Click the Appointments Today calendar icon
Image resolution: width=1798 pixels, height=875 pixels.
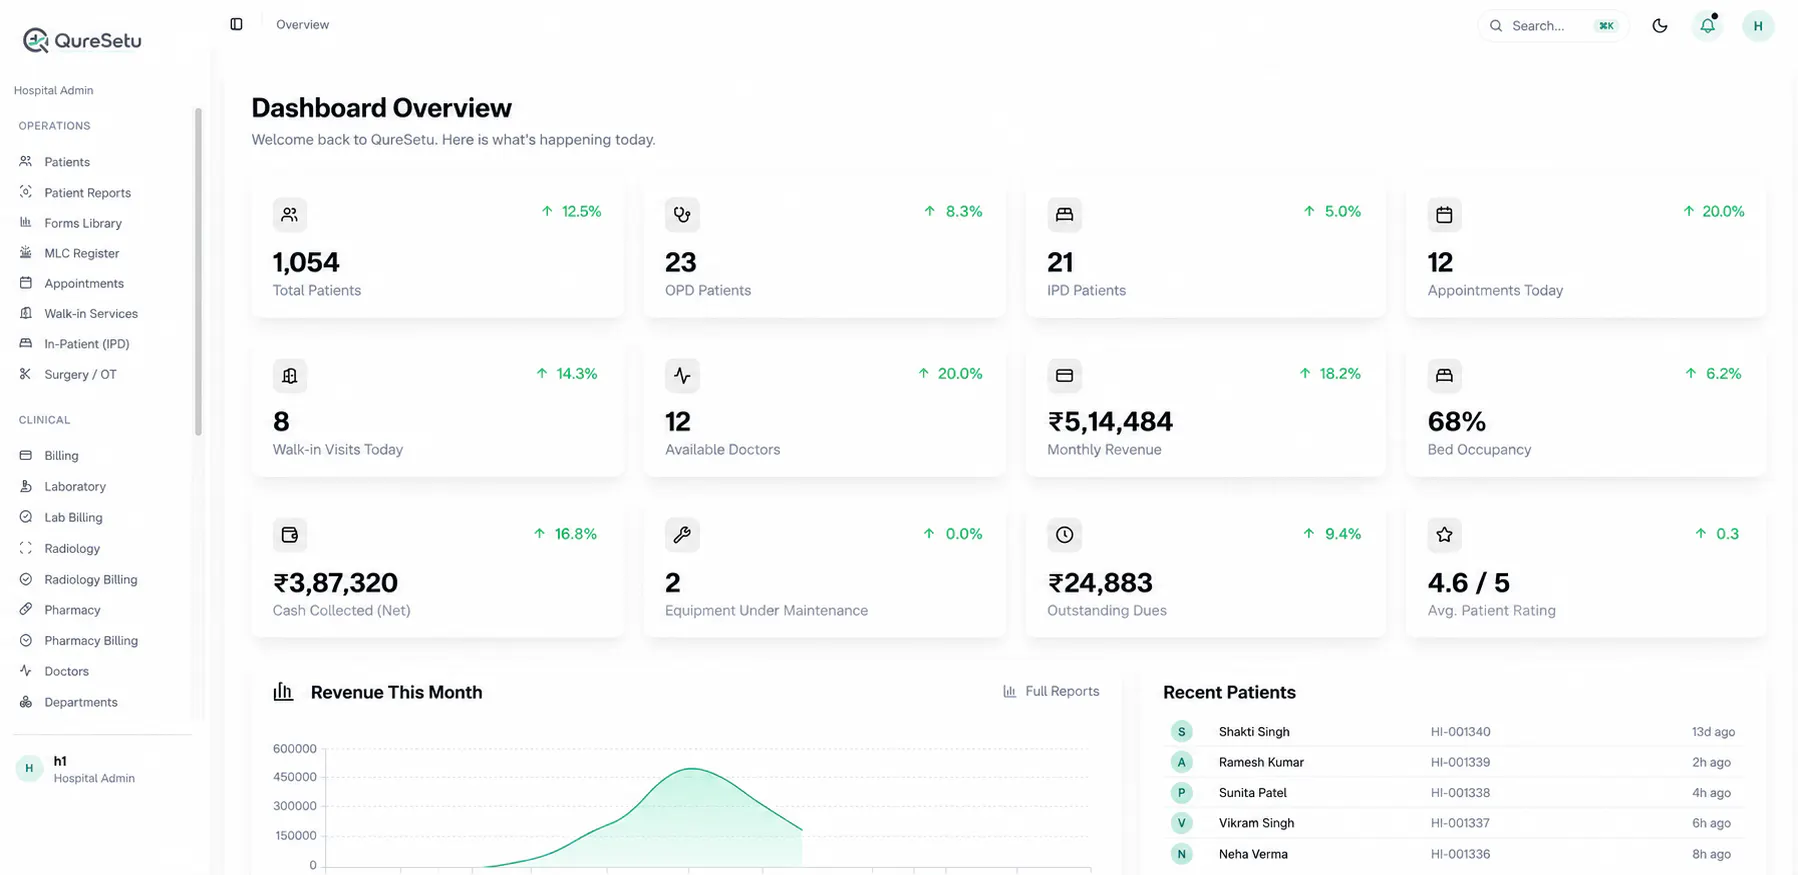tap(1444, 214)
